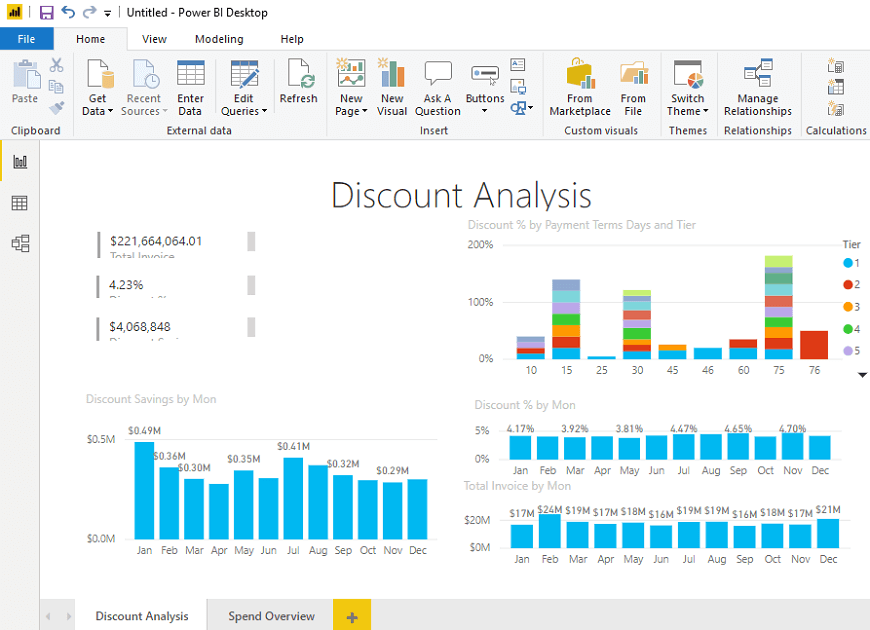Screen dimensions: 870x630
Task: Select Tier 2 red legend swatch
Action: click(x=848, y=285)
